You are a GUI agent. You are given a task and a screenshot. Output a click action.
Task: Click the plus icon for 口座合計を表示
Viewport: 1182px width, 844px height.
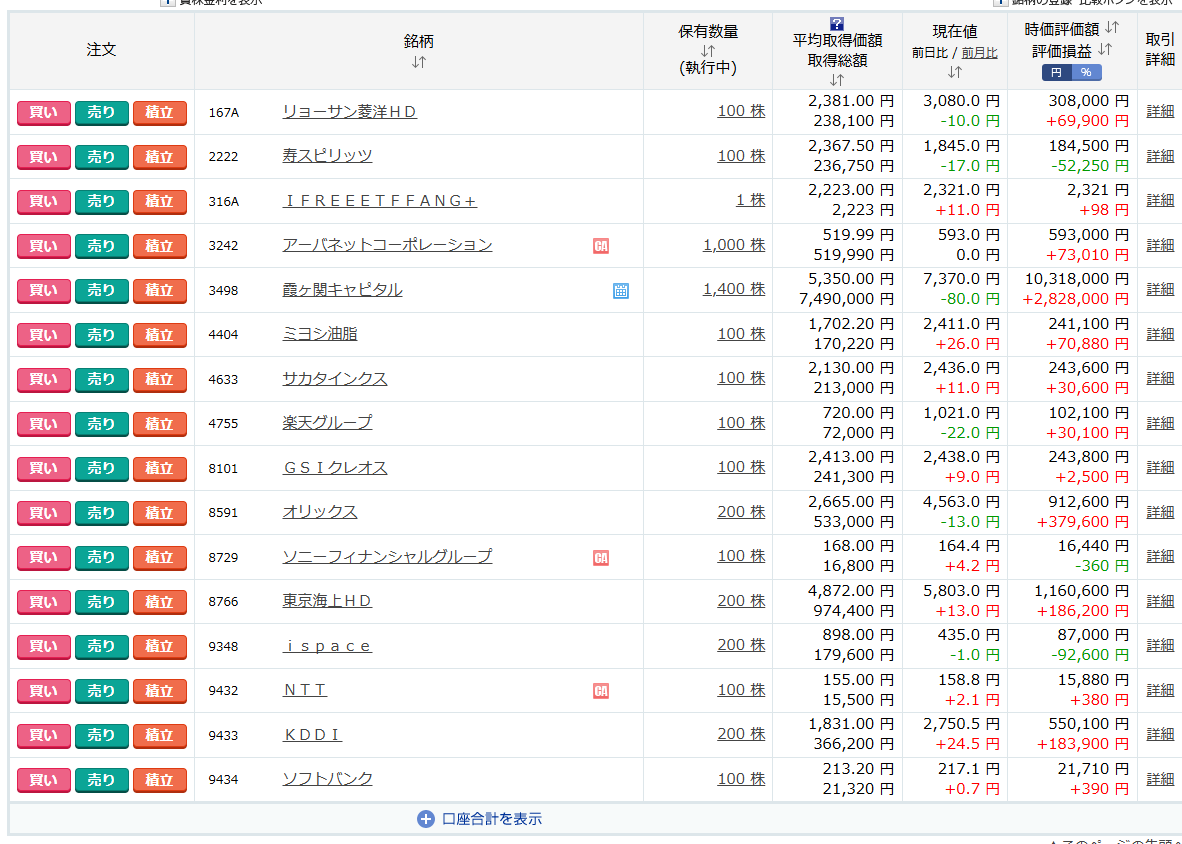tap(426, 819)
